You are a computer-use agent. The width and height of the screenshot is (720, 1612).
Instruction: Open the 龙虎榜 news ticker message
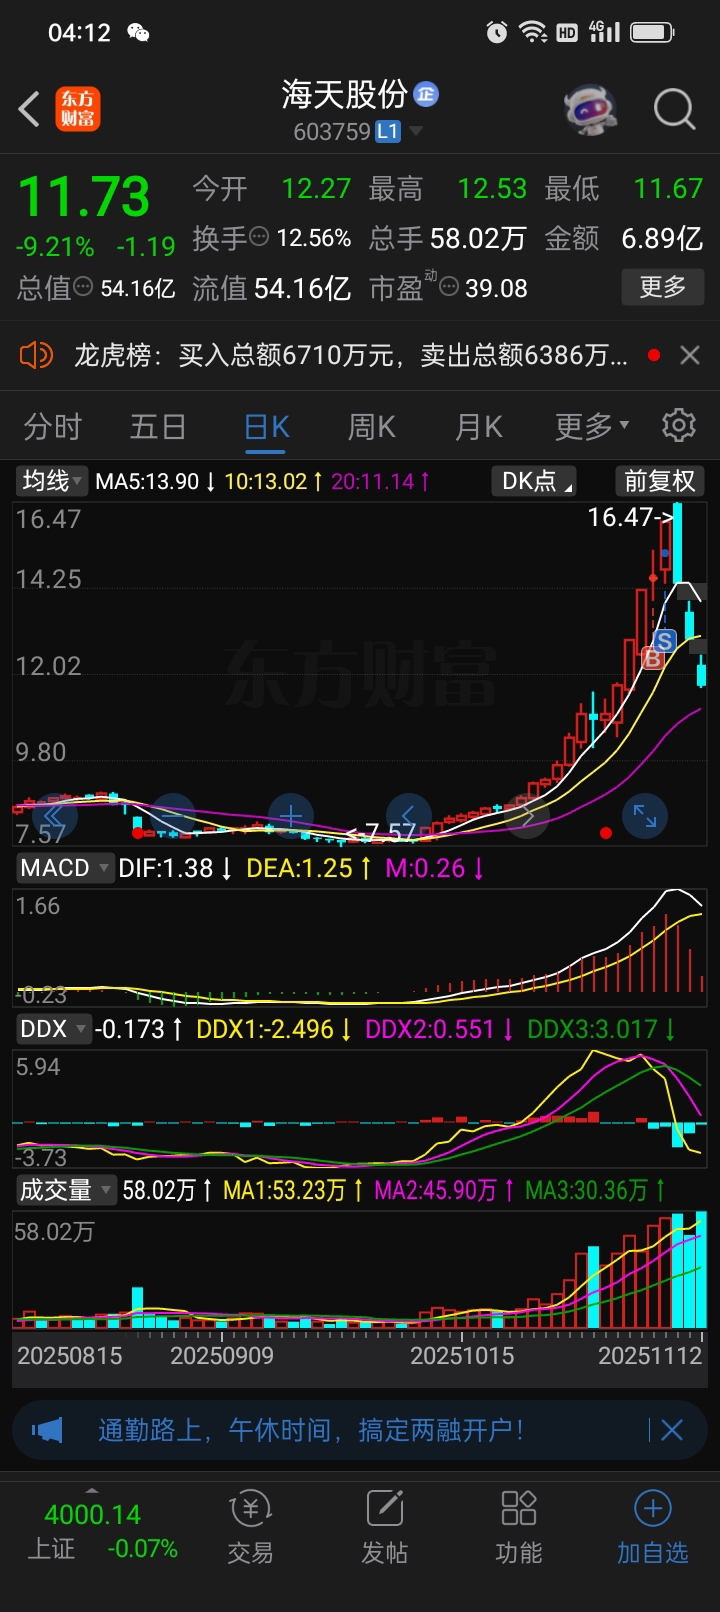(x=351, y=355)
